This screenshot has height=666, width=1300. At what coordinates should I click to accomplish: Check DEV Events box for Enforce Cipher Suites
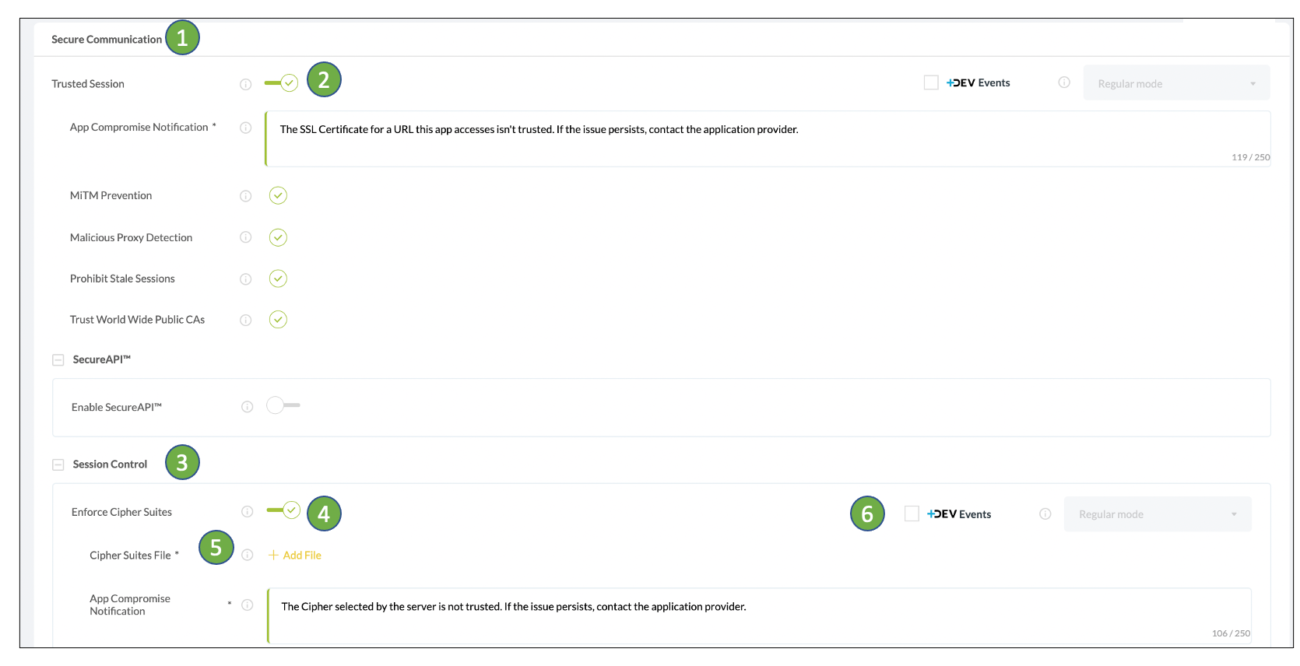(x=912, y=514)
